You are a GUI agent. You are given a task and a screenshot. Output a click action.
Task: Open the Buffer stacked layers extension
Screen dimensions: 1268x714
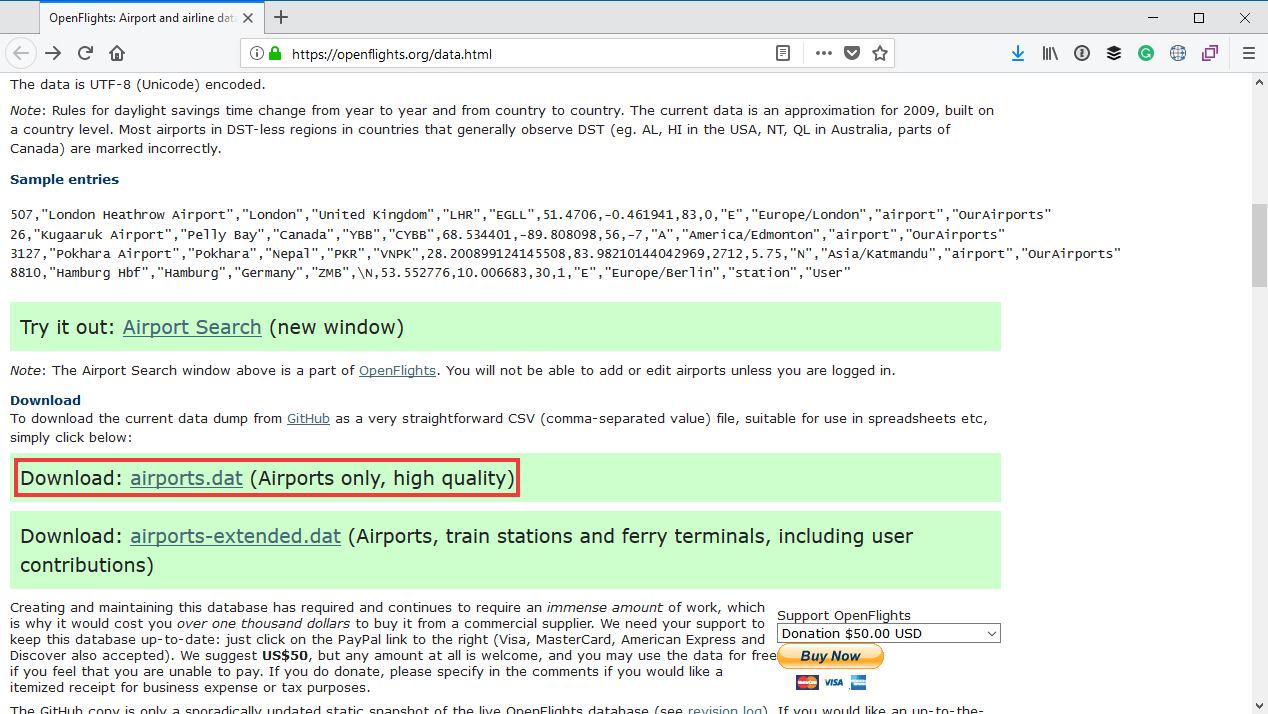1114,54
